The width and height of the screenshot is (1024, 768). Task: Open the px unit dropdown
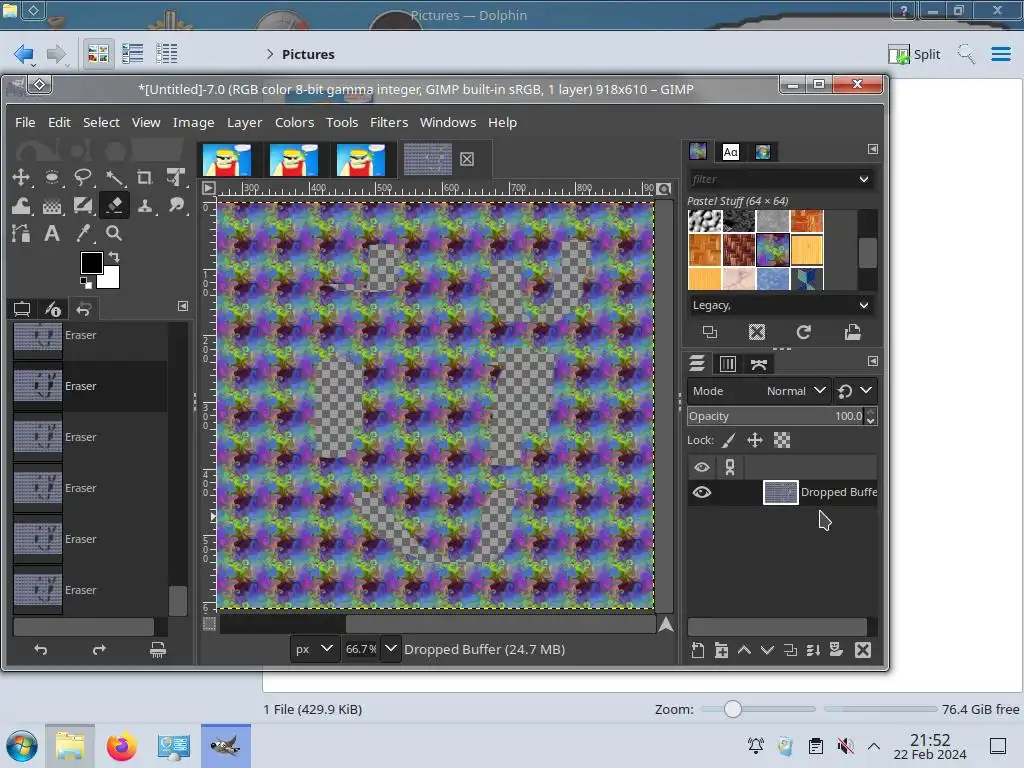tap(314, 649)
